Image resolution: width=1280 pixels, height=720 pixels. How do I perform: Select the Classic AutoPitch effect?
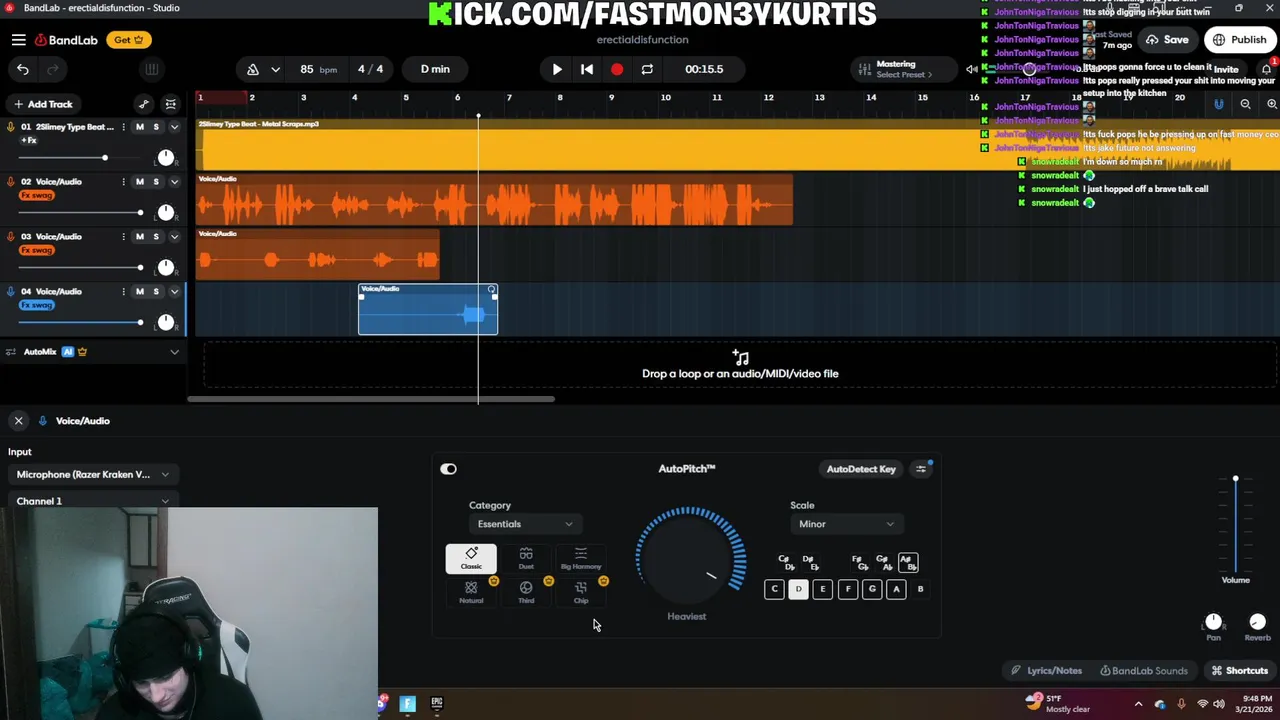(x=471, y=559)
